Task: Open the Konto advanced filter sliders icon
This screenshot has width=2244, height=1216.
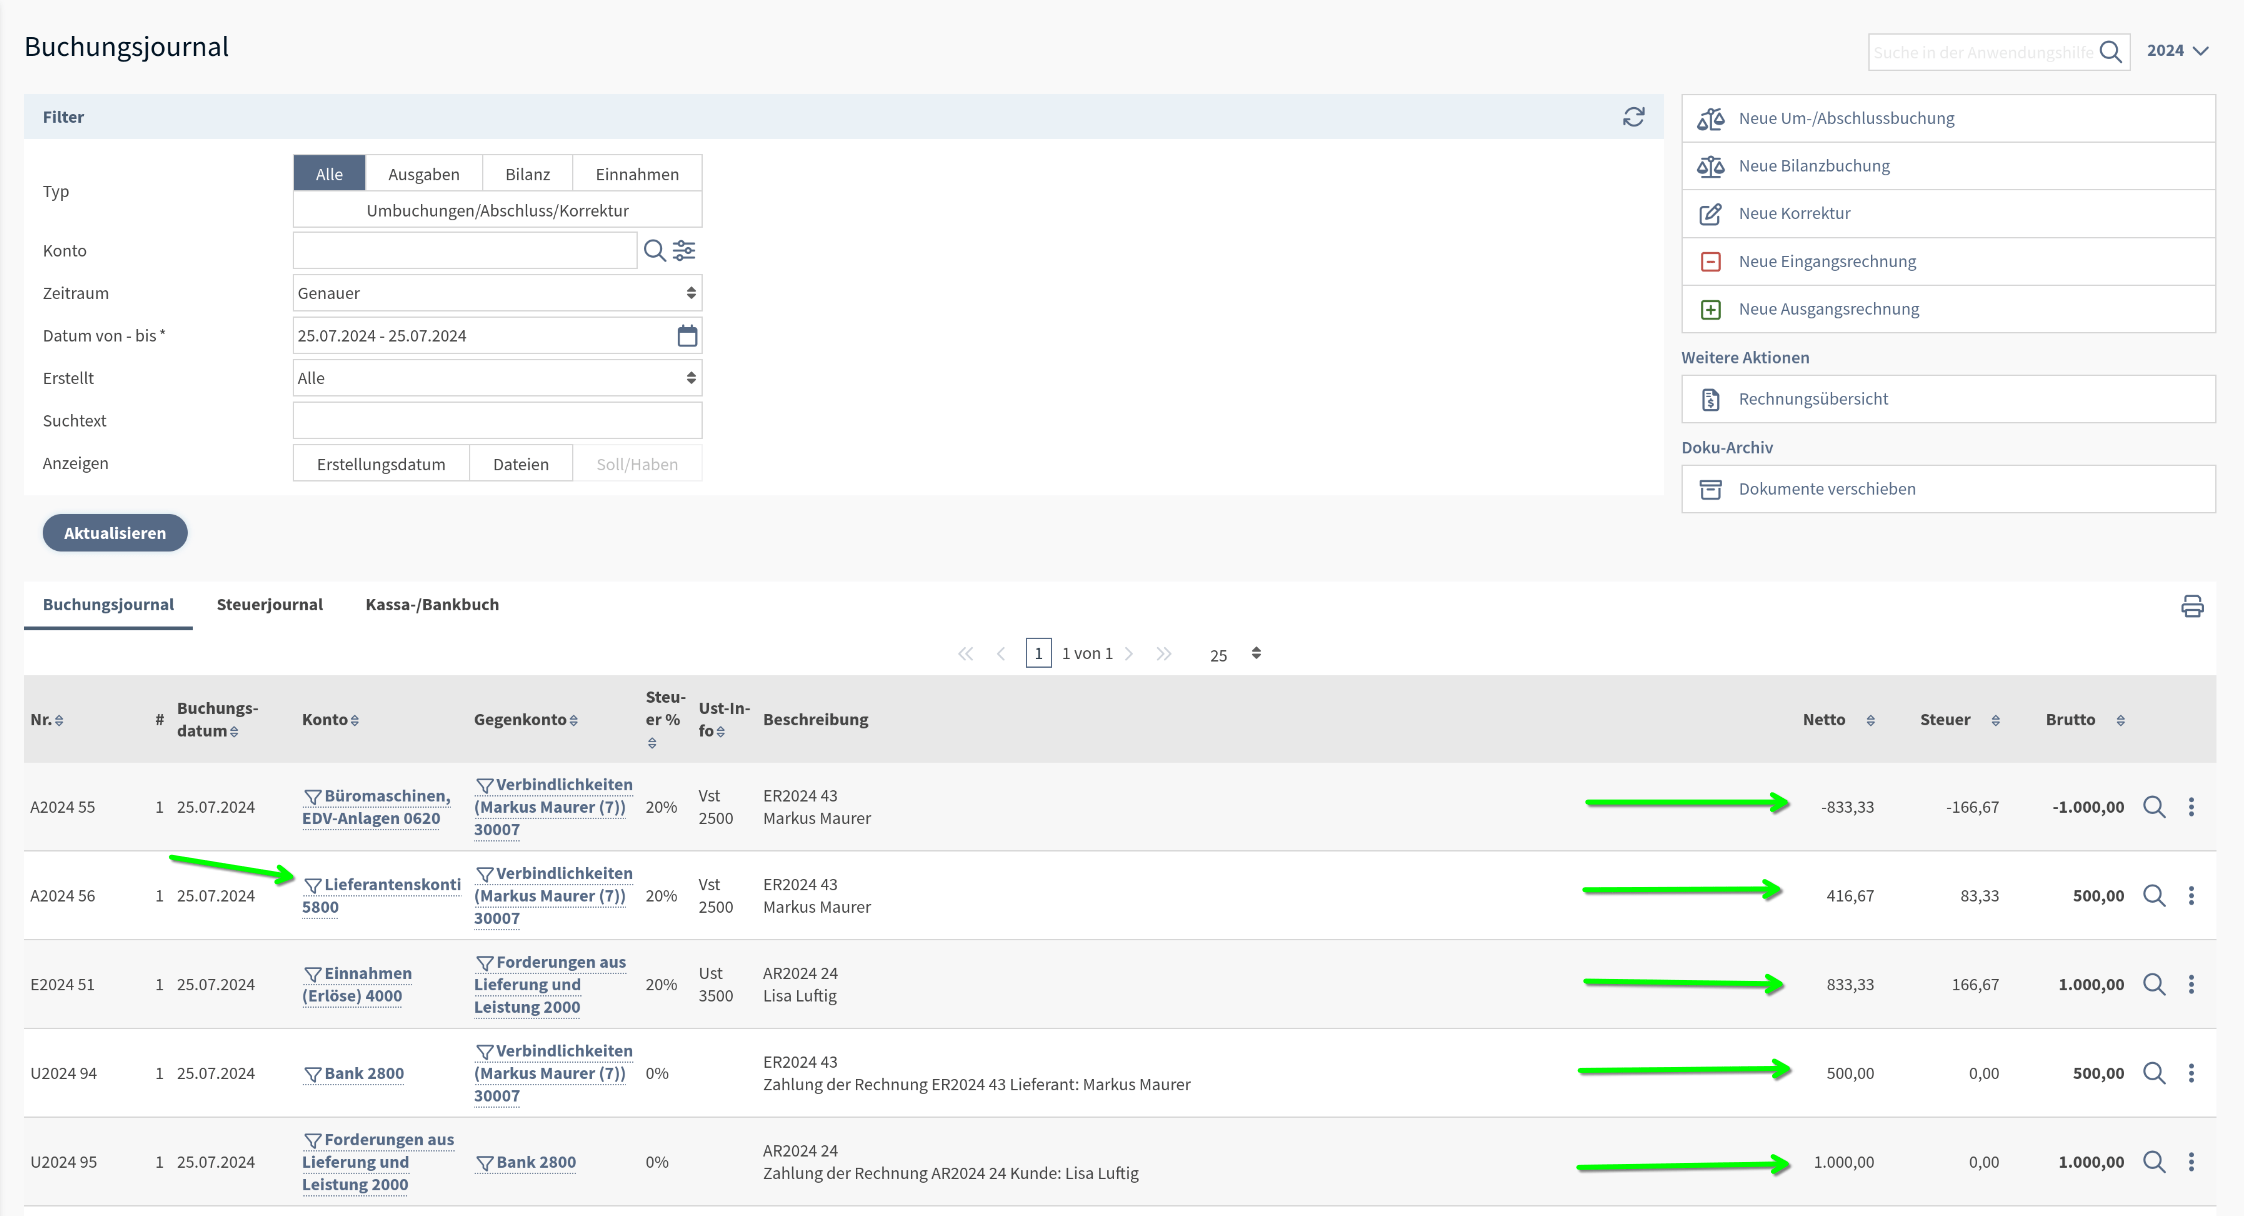Action: click(x=685, y=250)
